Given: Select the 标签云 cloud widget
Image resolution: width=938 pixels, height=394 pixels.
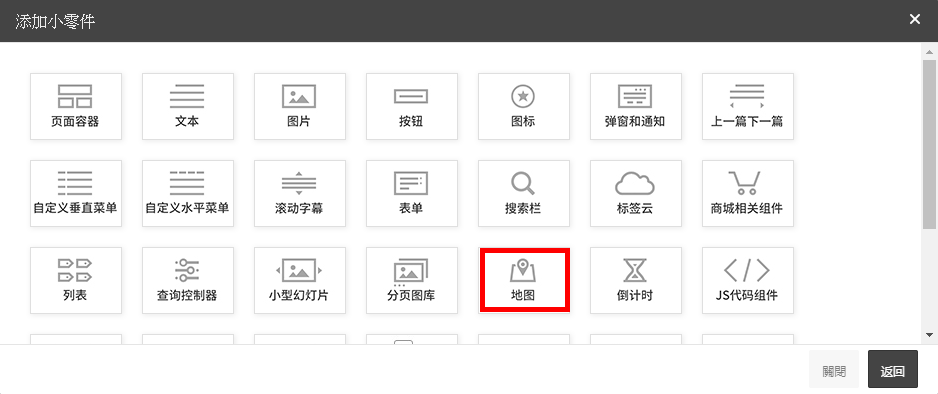Looking at the screenshot, I should [x=636, y=193].
